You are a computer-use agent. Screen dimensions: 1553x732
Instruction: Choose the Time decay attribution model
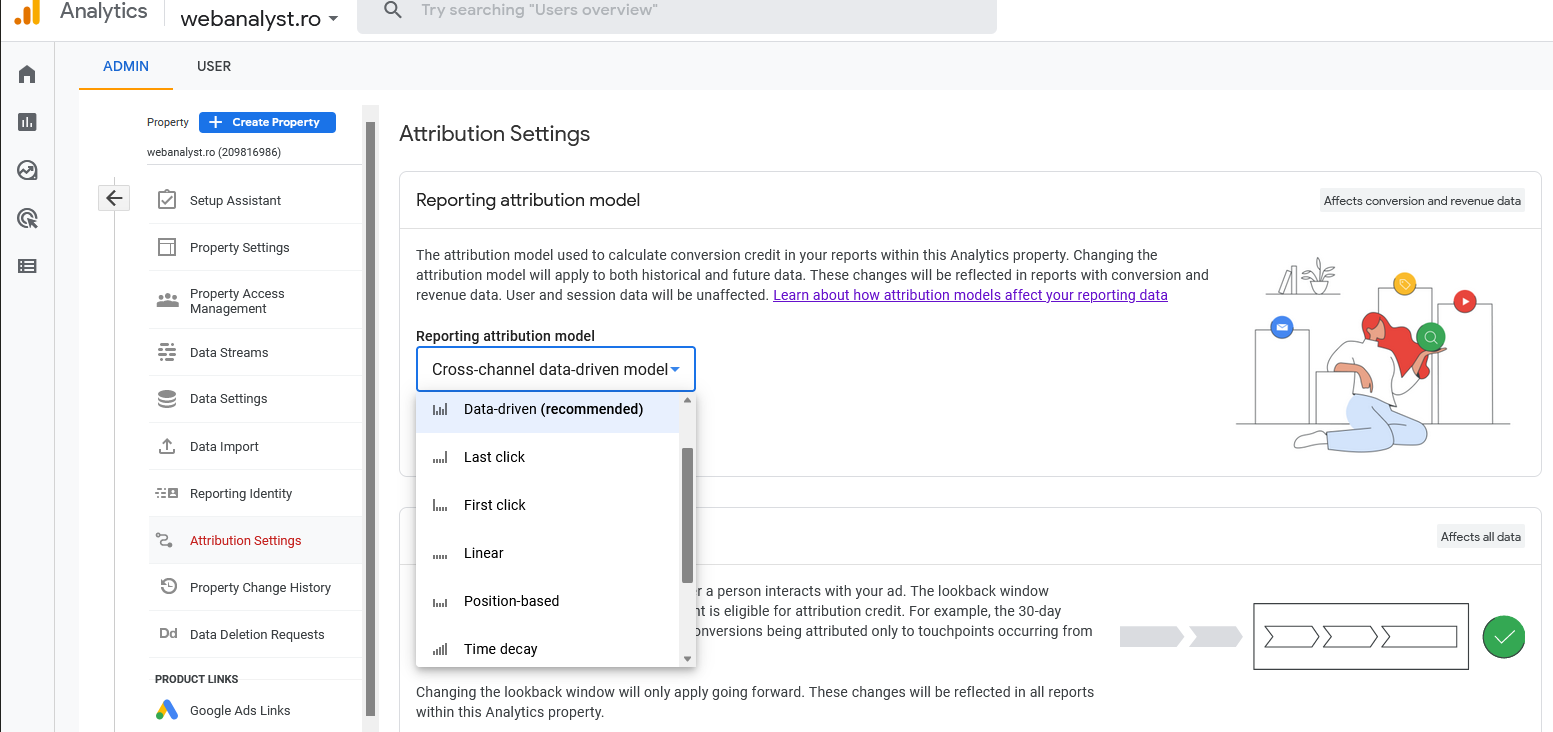[x=548, y=648]
